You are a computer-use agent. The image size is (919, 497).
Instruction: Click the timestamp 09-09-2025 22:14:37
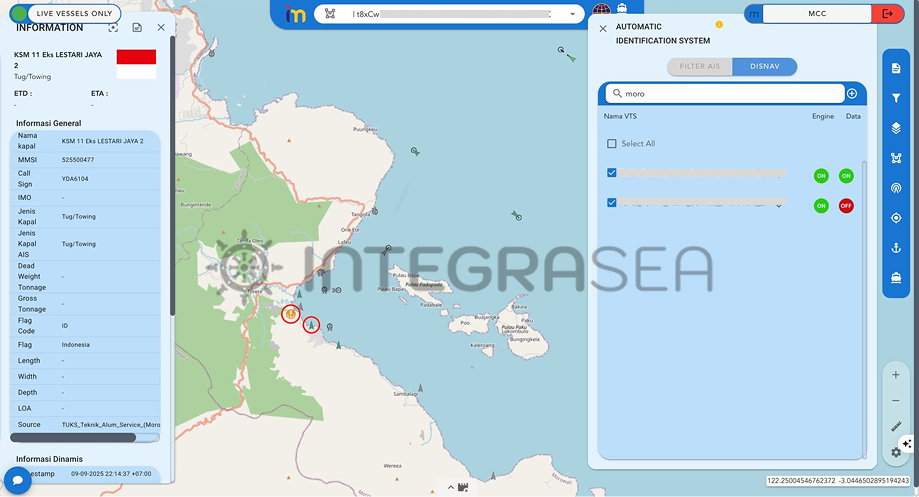(x=111, y=474)
